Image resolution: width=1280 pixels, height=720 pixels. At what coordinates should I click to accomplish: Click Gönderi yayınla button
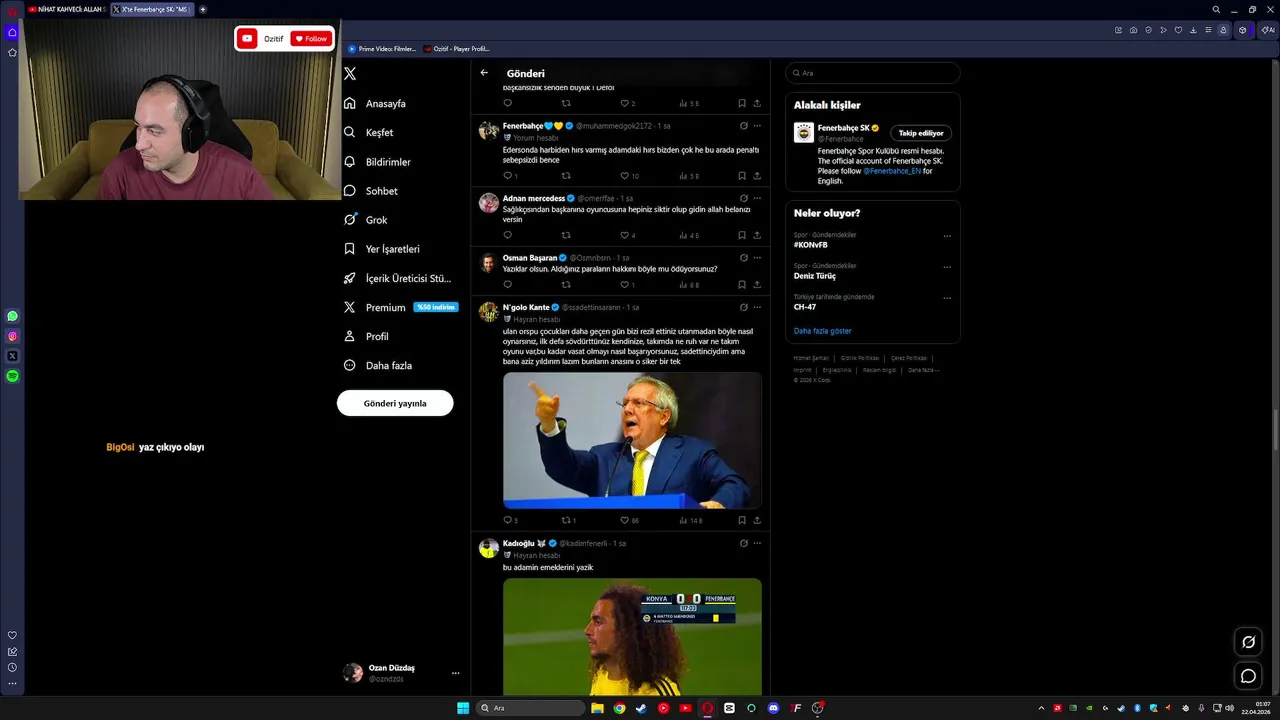tap(395, 403)
